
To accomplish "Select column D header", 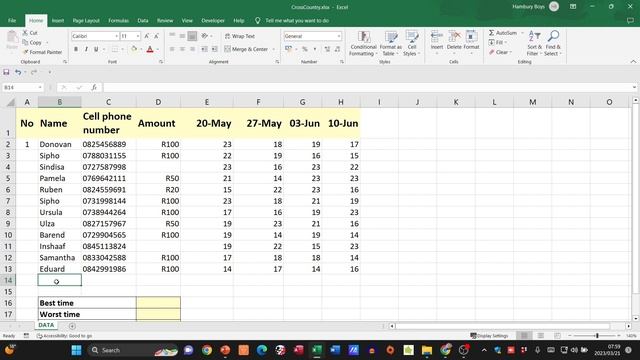I will click(158, 102).
